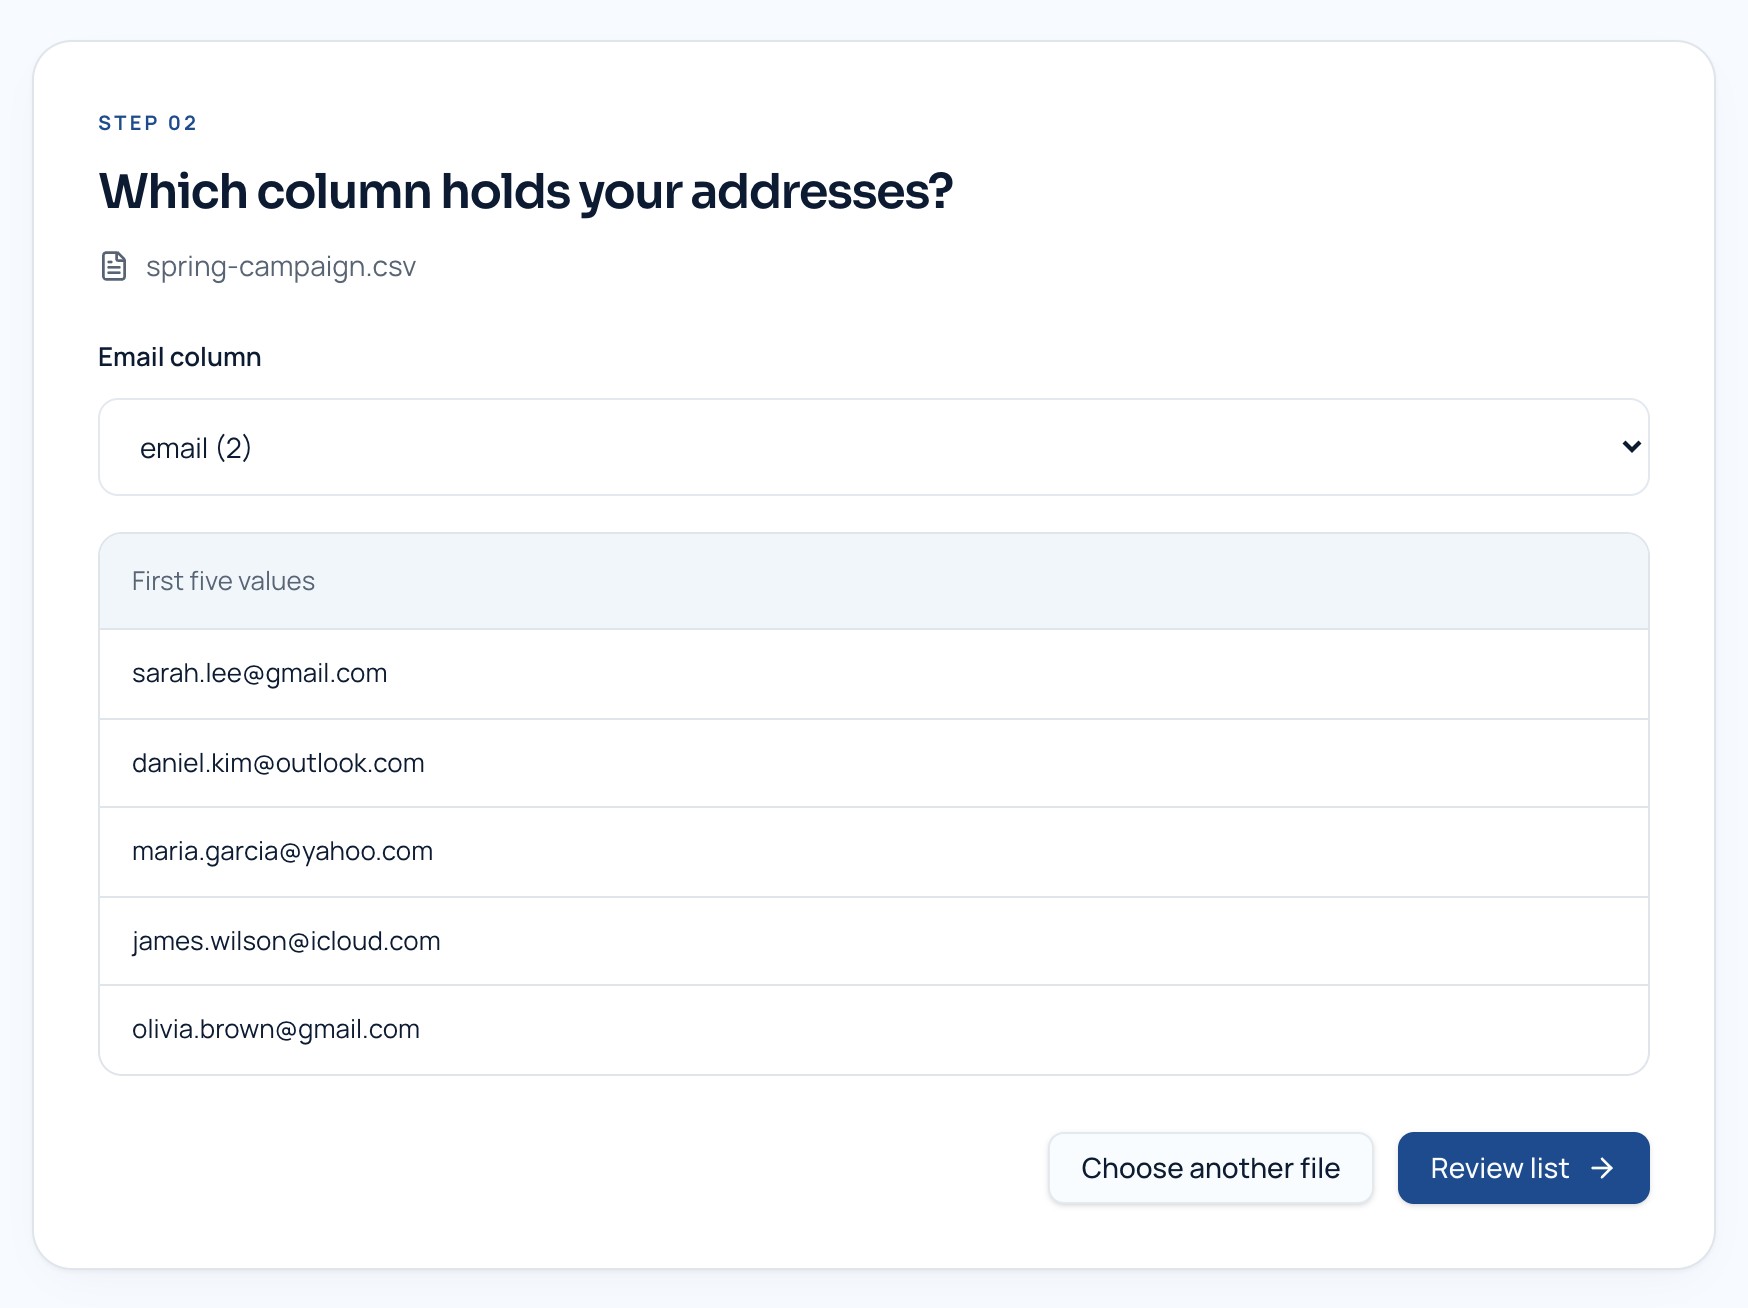Click the heading about address column
This screenshot has width=1748, height=1308.
point(526,192)
